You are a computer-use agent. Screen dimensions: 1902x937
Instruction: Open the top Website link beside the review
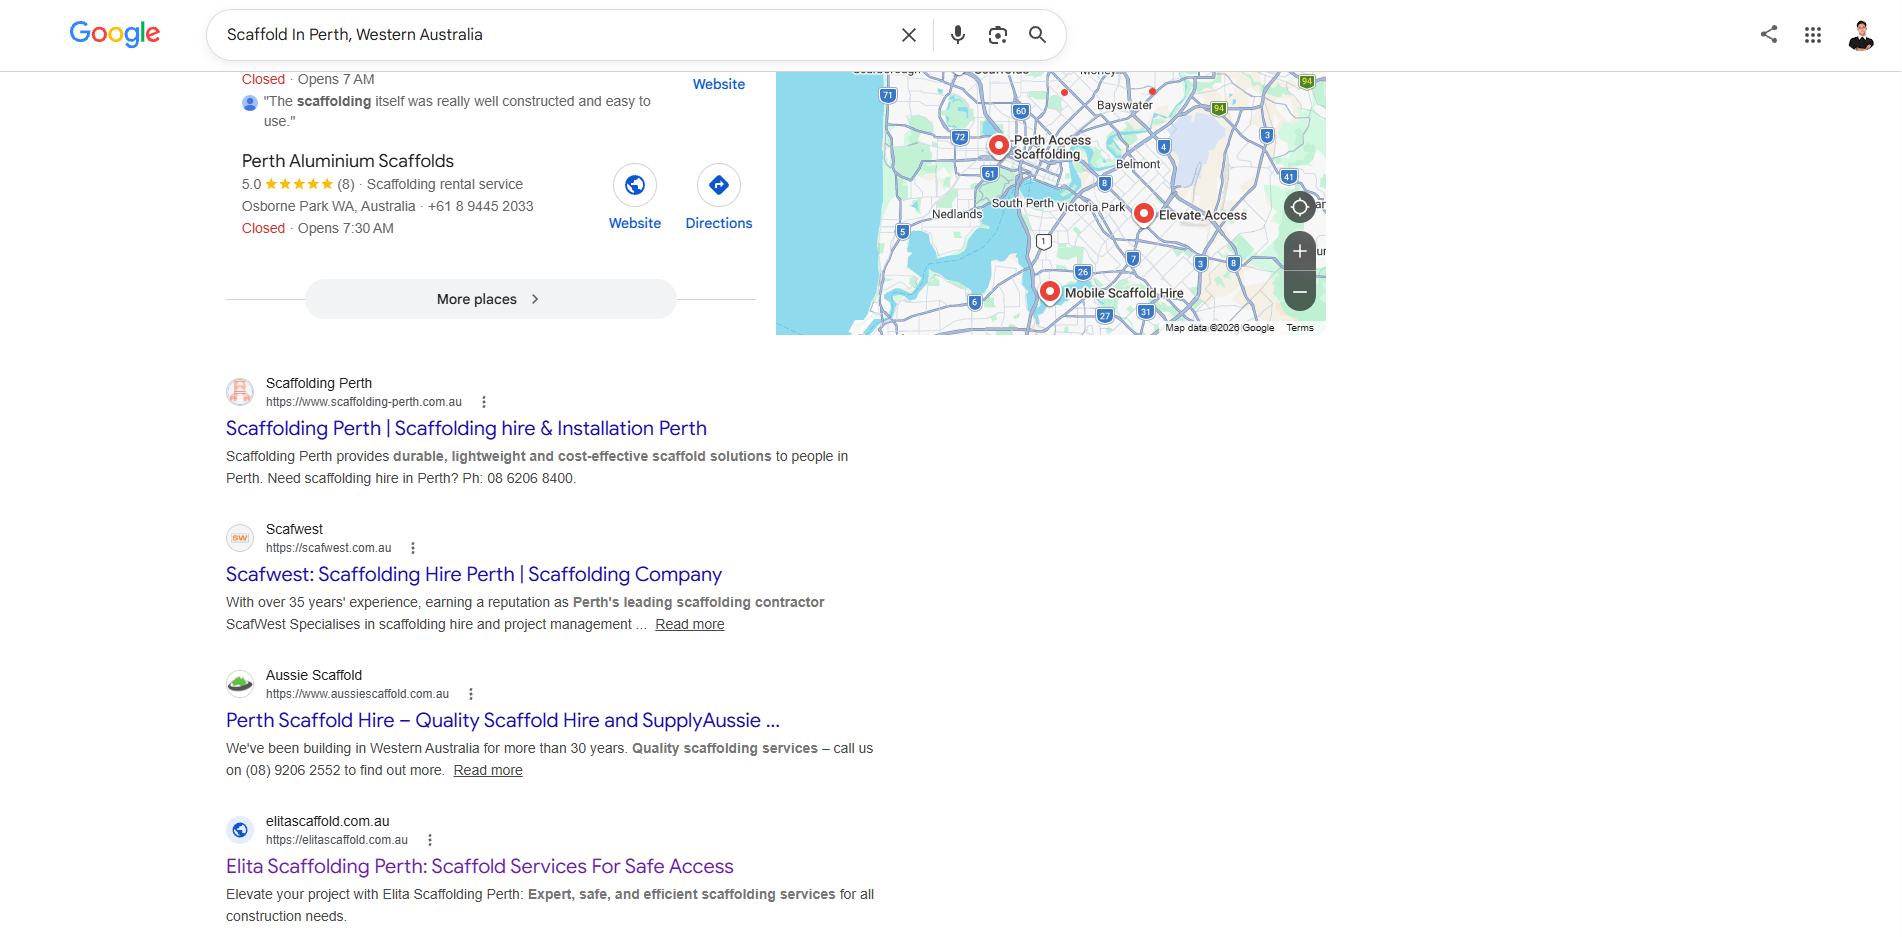tap(719, 84)
